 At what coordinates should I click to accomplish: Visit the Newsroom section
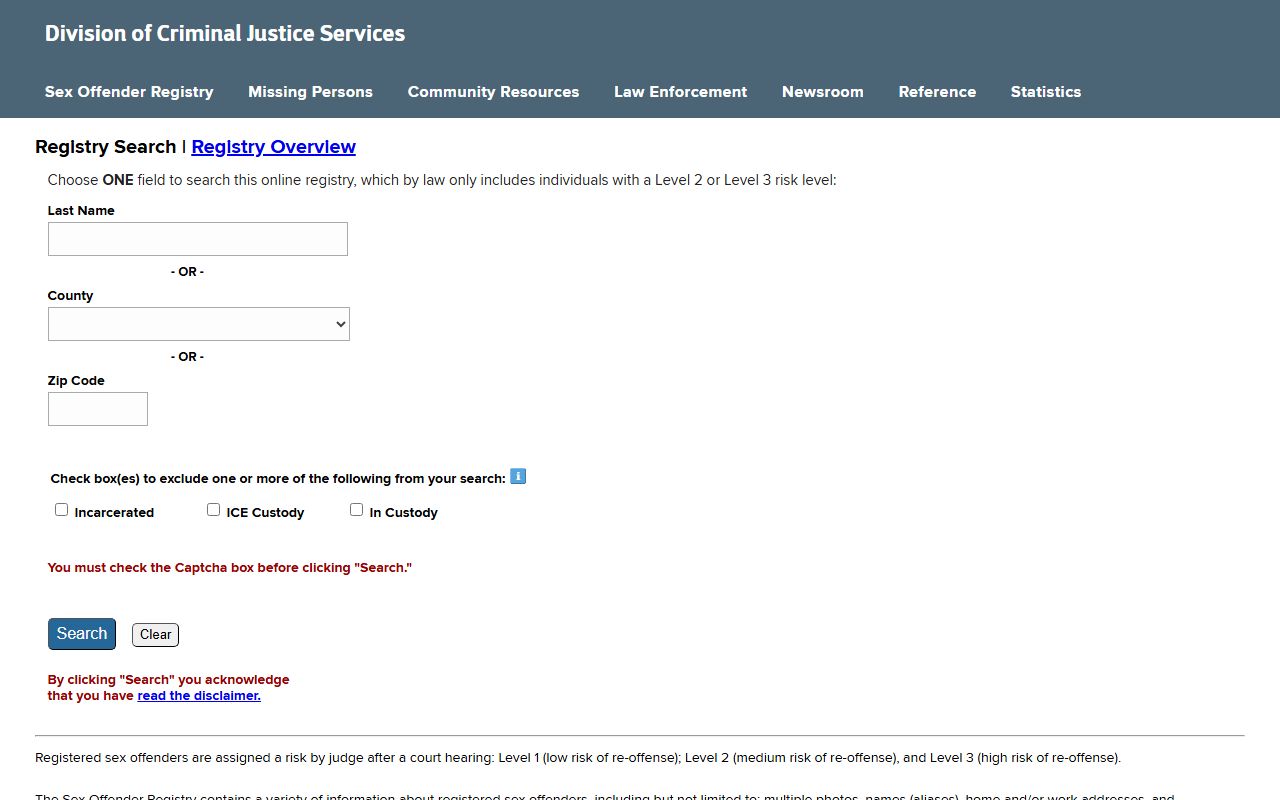coord(823,92)
